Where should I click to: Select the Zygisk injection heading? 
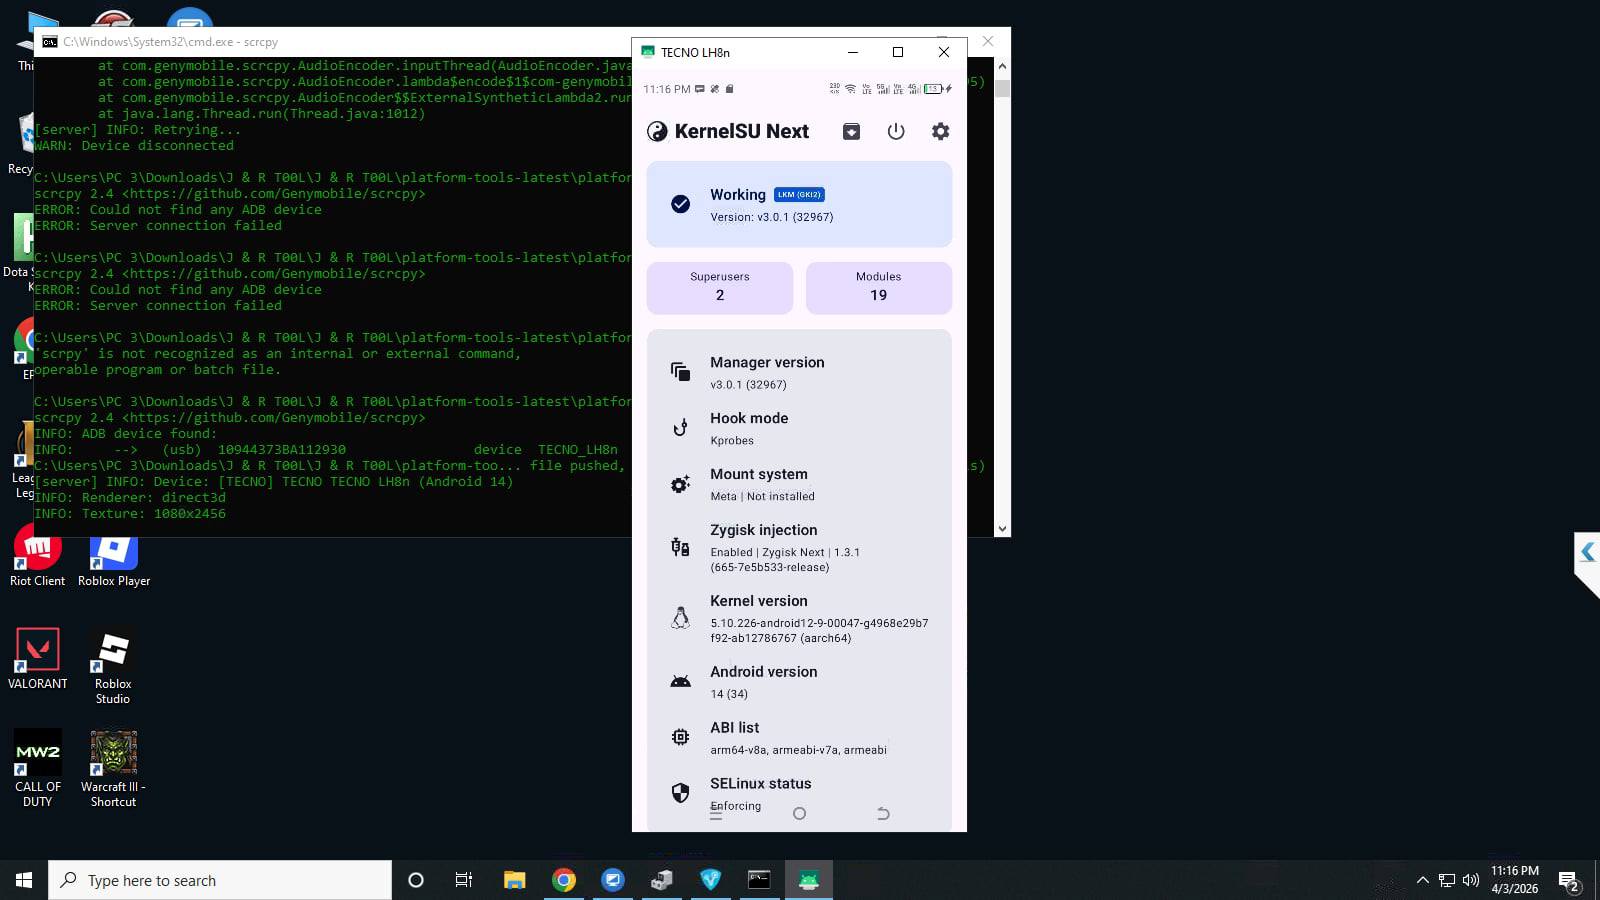tap(763, 530)
